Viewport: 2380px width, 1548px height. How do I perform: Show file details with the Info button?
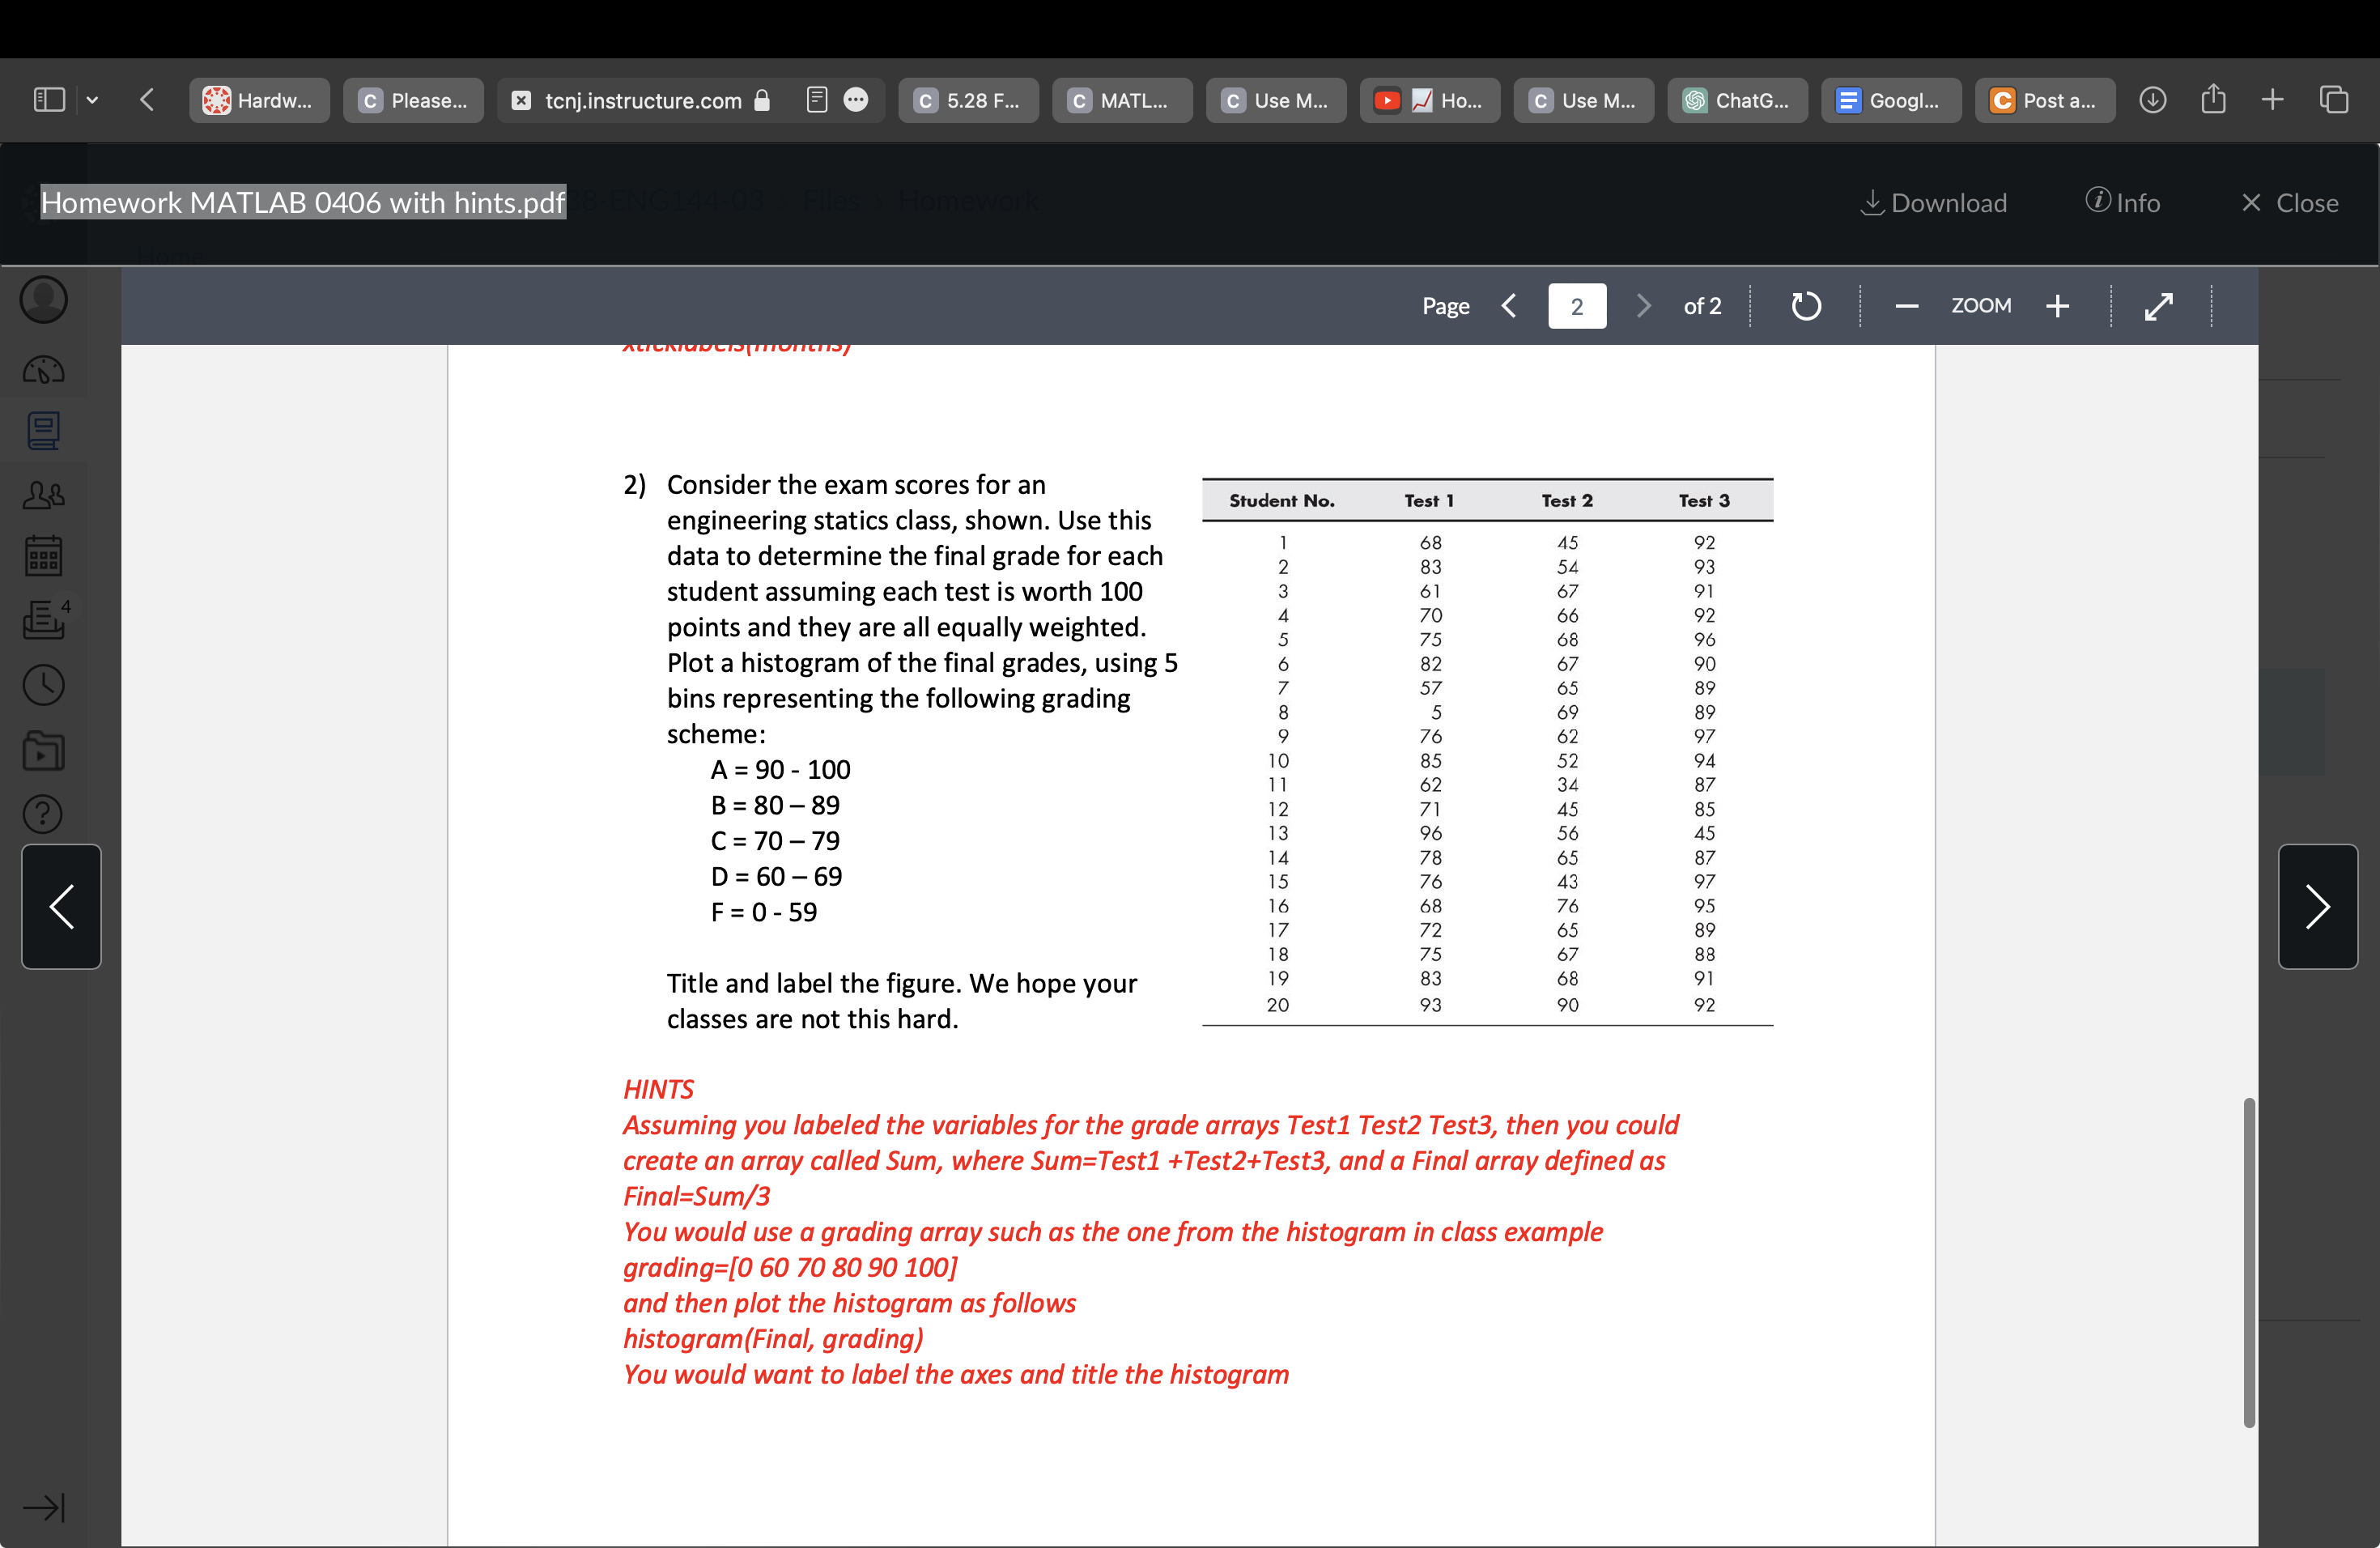2123,202
